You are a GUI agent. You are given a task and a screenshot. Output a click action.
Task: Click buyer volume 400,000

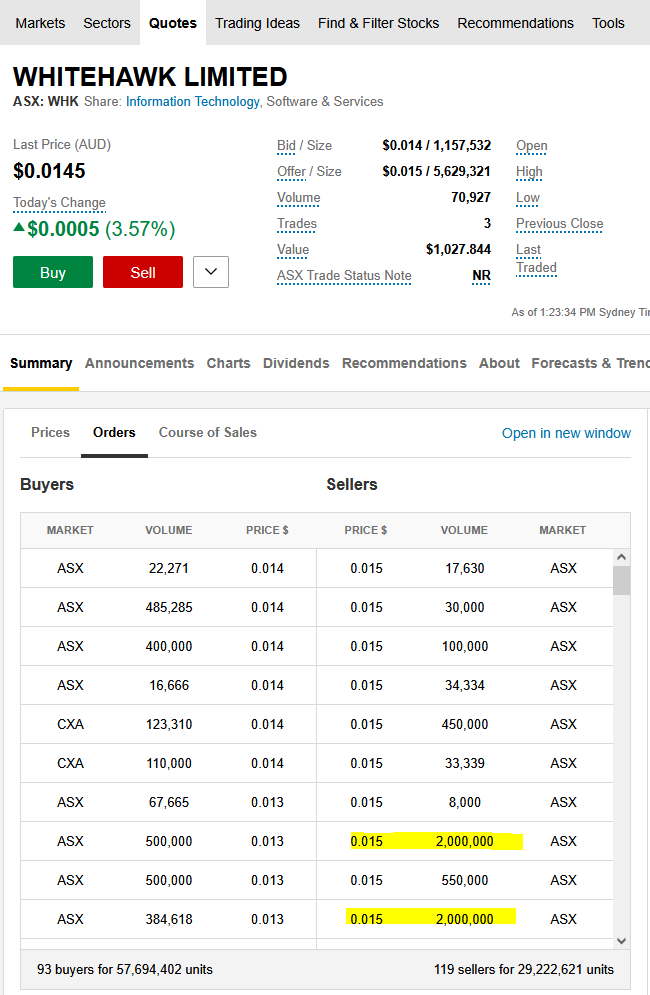click(169, 647)
